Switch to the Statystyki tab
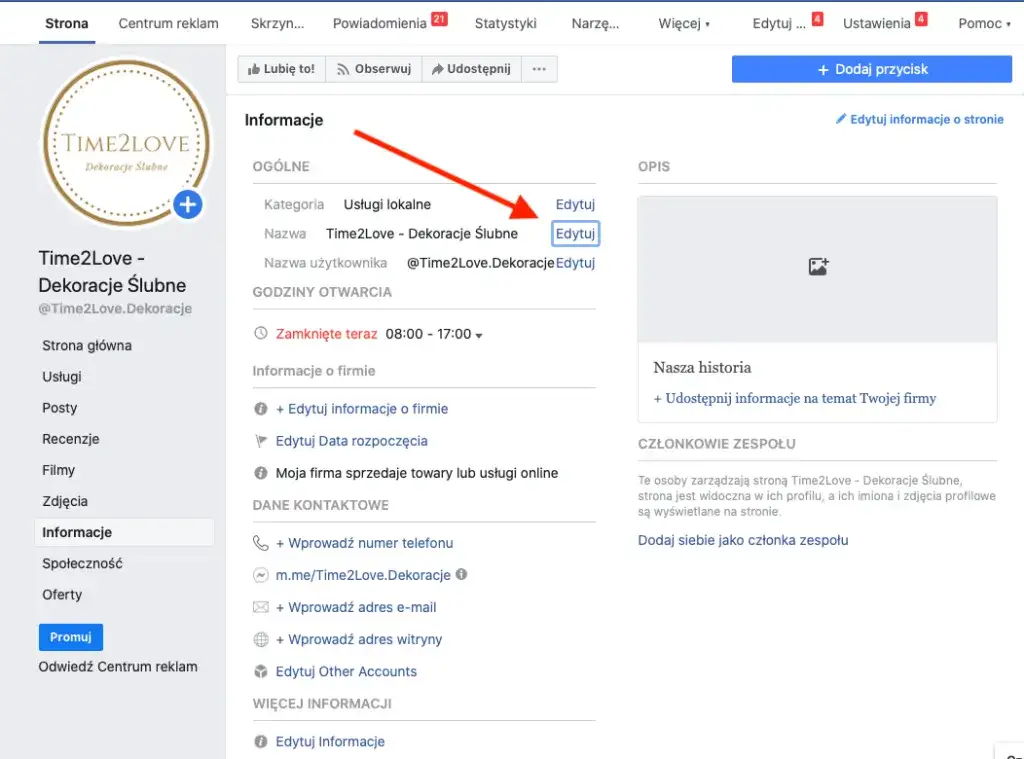The width and height of the screenshot is (1024, 759). pos(505,22)
